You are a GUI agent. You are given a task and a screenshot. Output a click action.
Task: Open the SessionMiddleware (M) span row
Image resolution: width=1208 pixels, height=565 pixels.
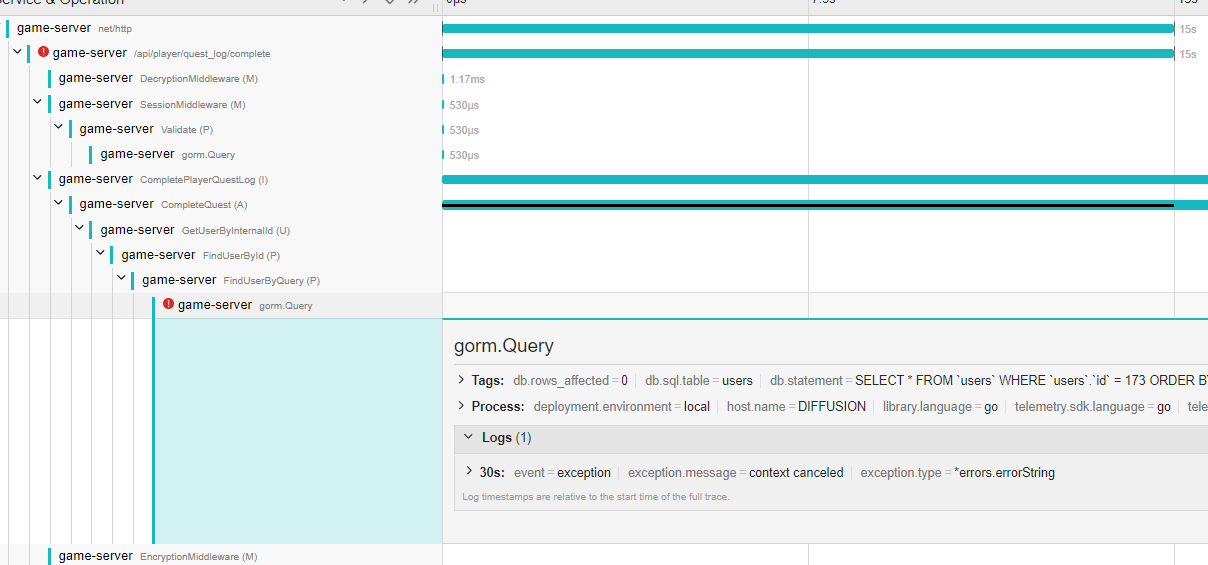(x=152, y=104)
